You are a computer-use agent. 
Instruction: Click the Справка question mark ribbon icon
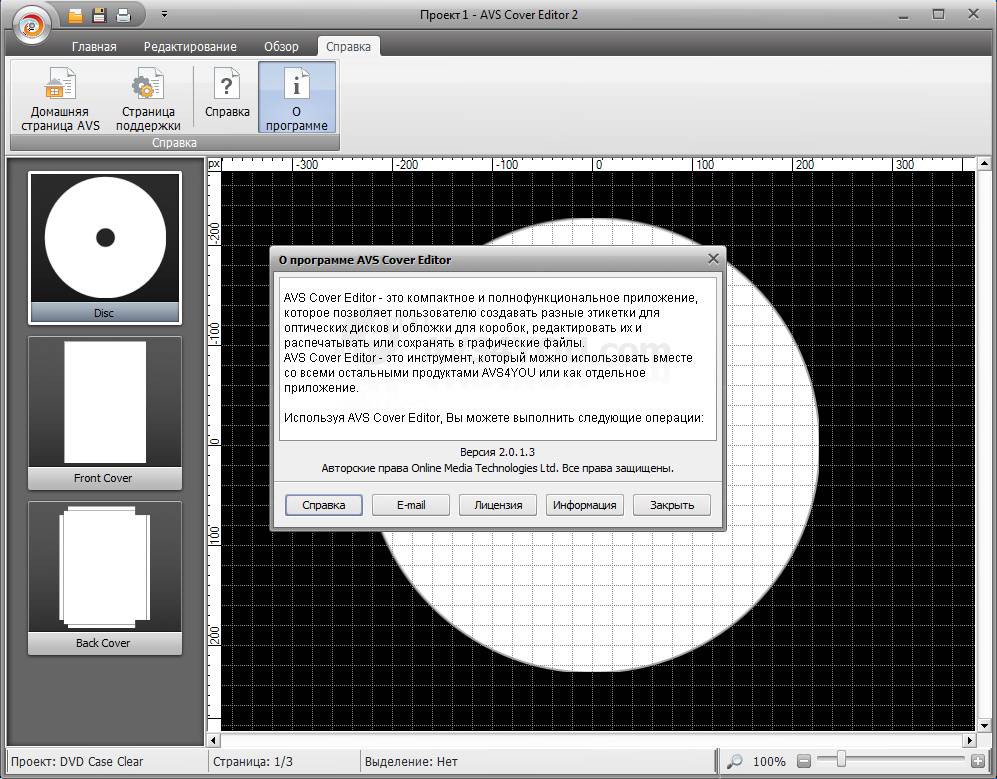tap(227, 95)
